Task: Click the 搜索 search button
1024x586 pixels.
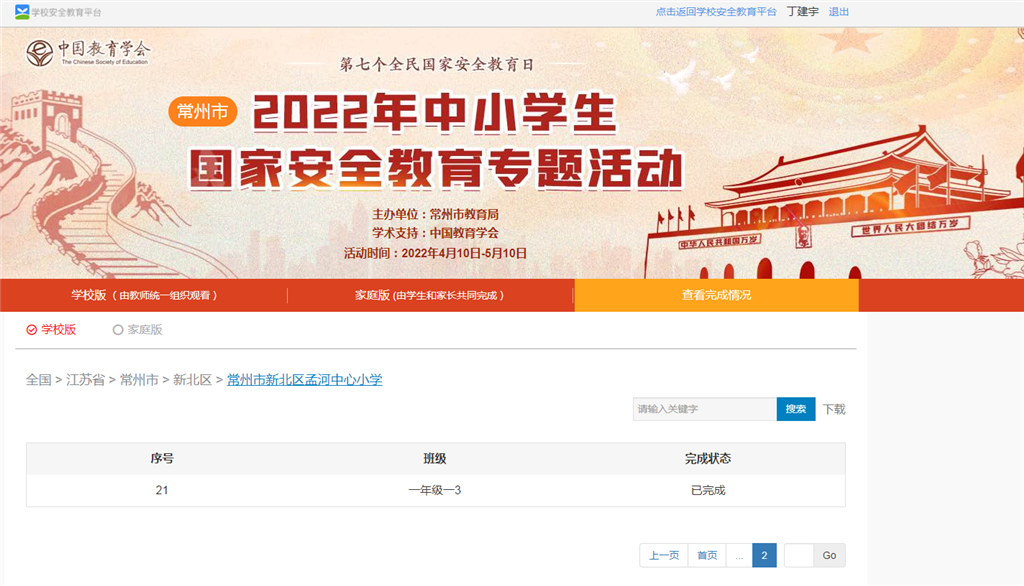Action: pyautogui.click(x=795, y=409)
